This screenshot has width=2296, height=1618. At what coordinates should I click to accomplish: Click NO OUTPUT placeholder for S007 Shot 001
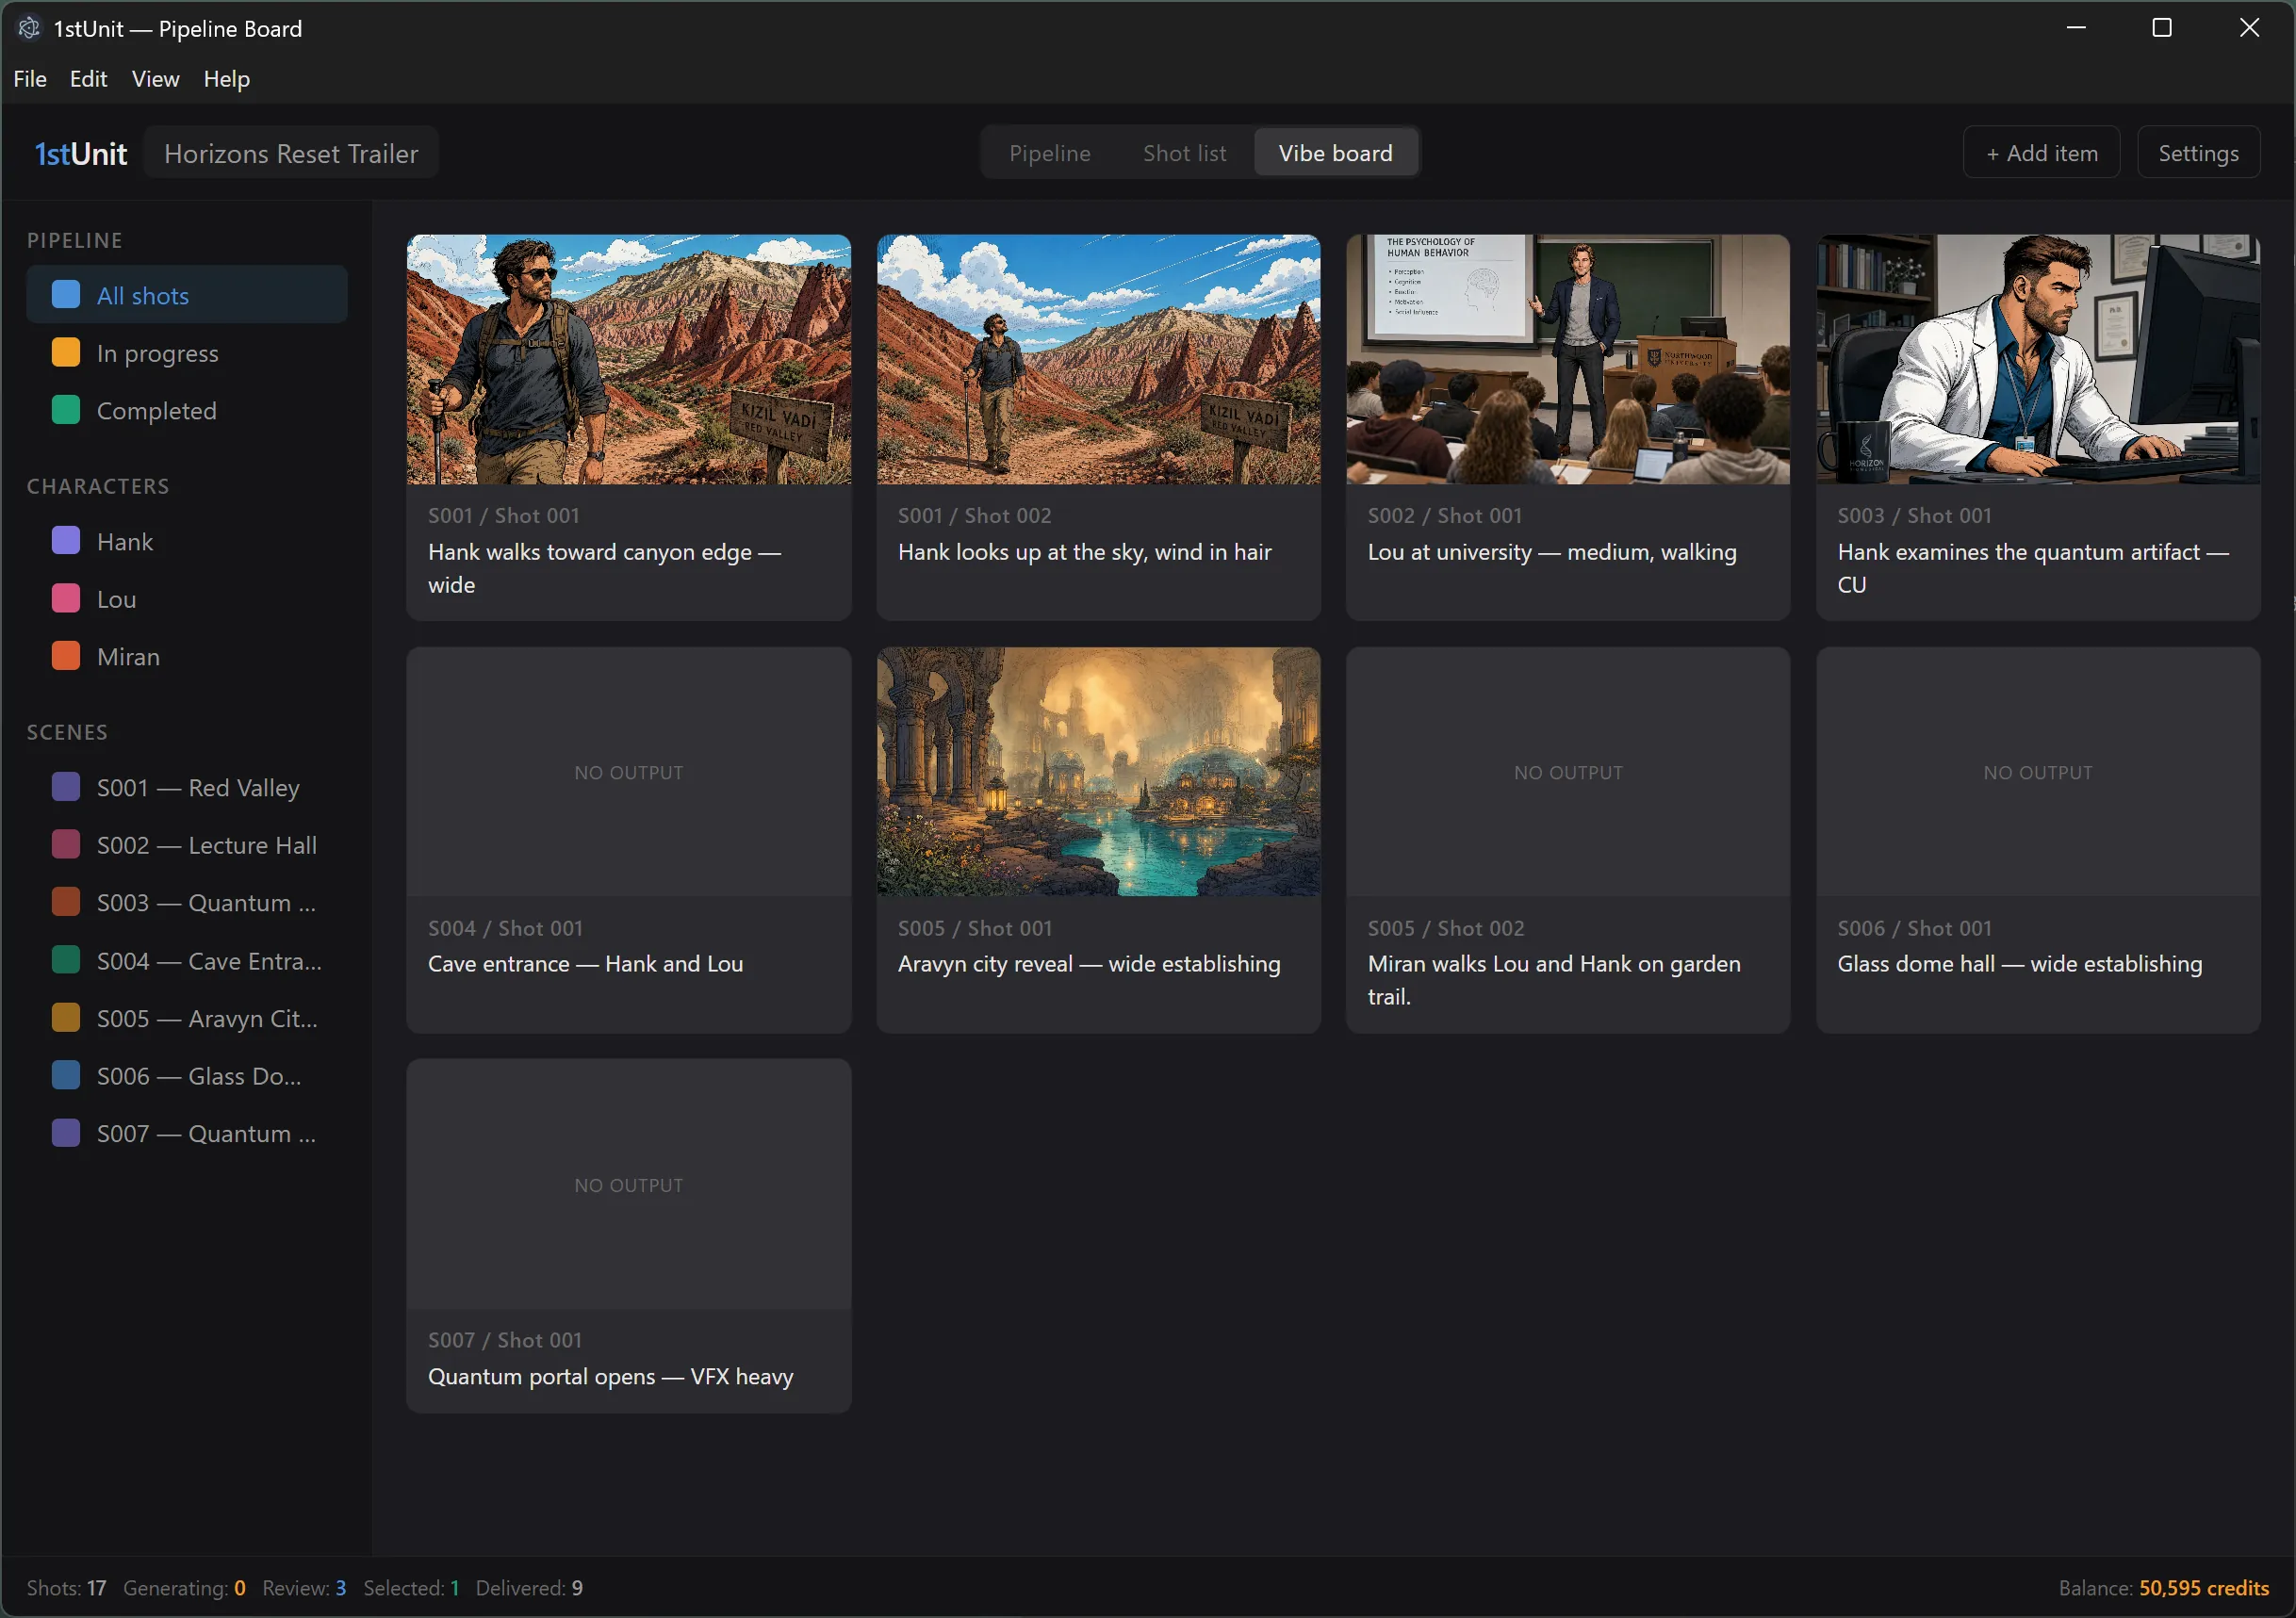[629, 1184]
